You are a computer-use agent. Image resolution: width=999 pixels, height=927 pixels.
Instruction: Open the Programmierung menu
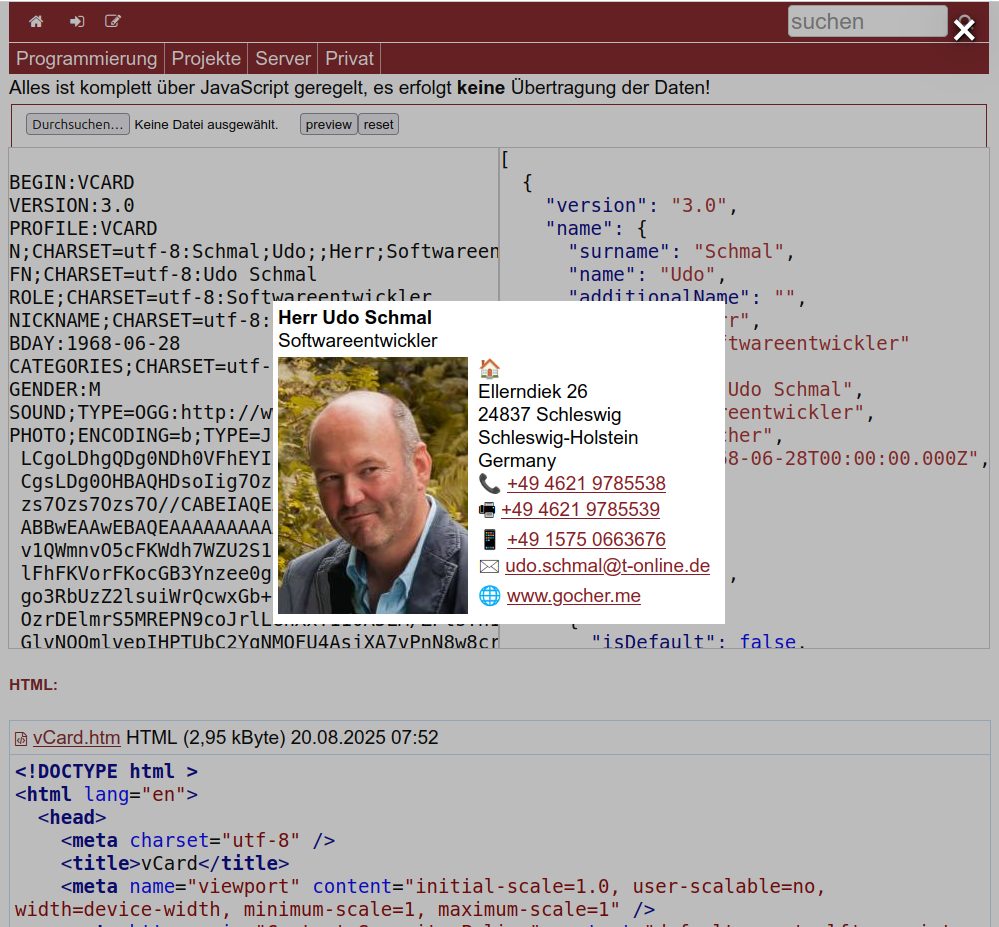(86, 59)
